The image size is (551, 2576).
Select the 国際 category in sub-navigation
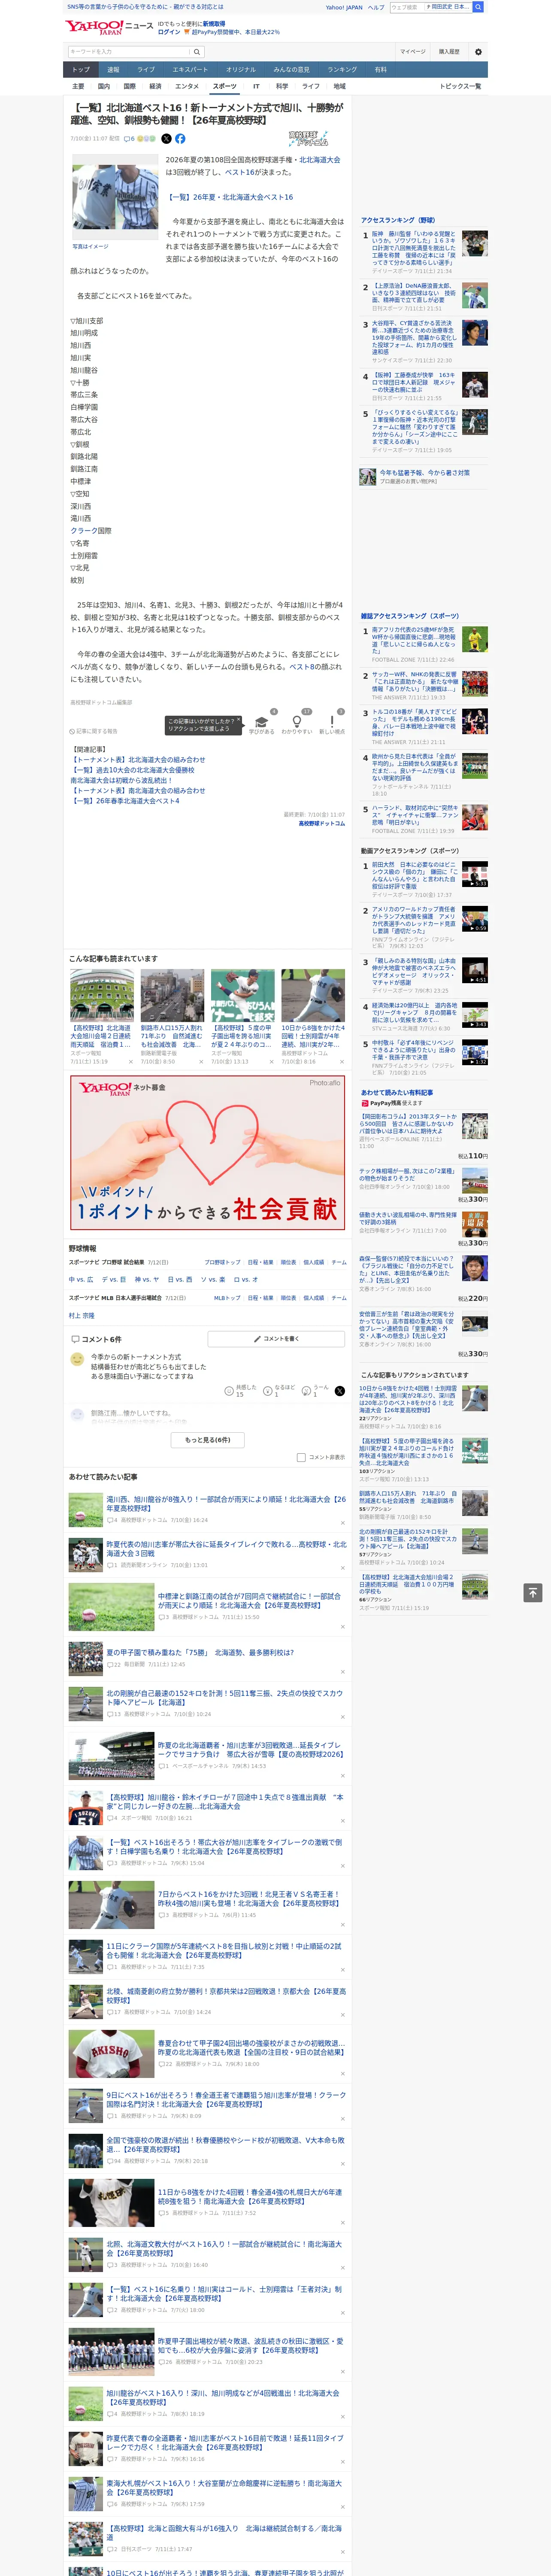tap(129, 87)
